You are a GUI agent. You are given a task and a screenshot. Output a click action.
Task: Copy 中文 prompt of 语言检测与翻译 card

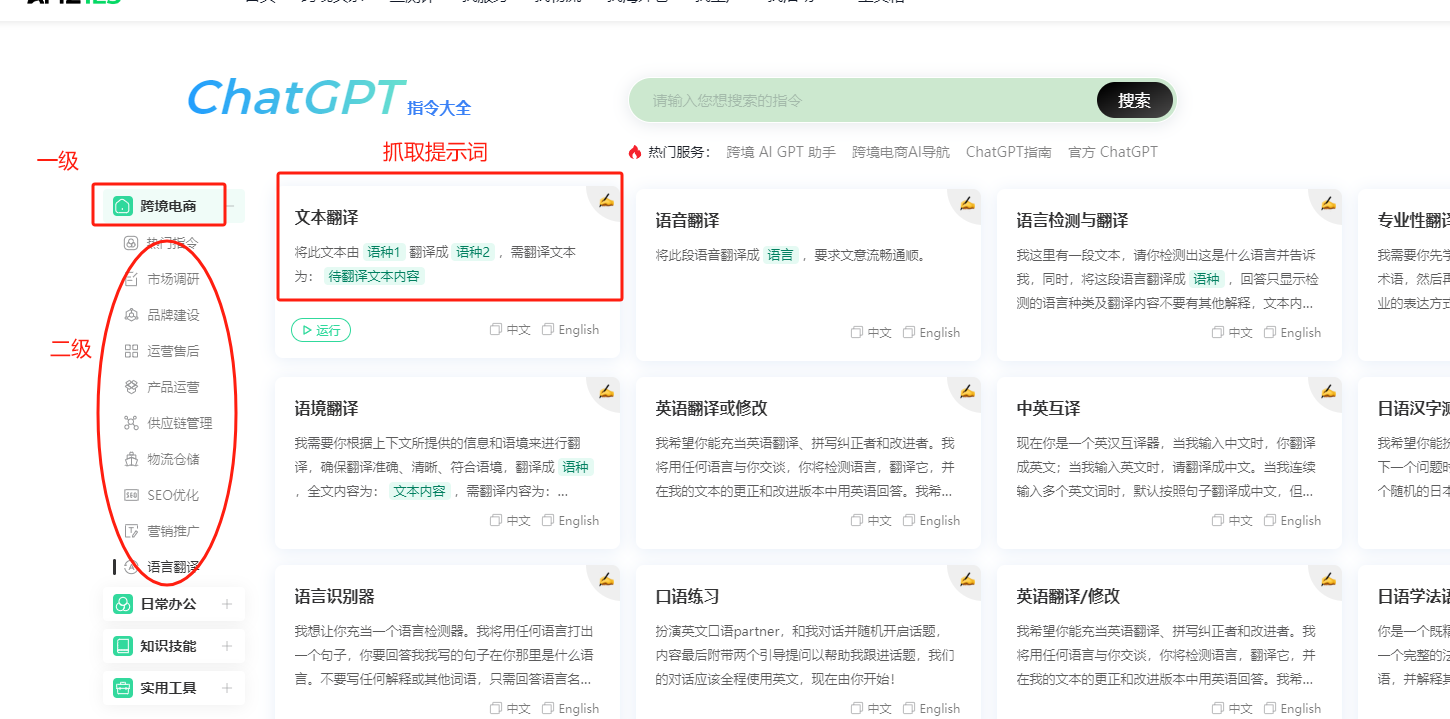[1232, 333]
